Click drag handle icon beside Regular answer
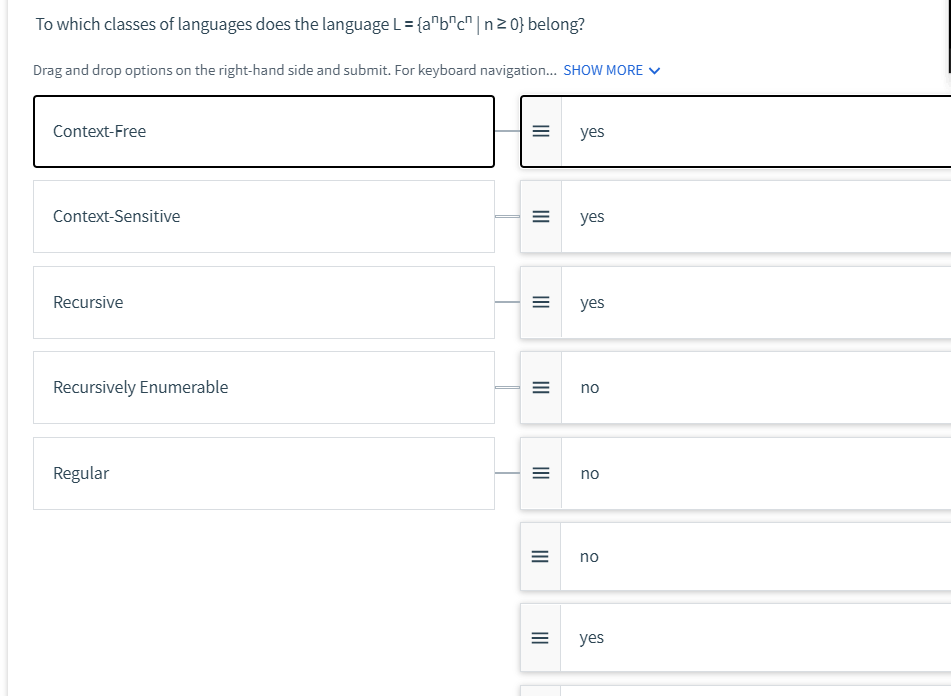 click(x=540, y=473)
